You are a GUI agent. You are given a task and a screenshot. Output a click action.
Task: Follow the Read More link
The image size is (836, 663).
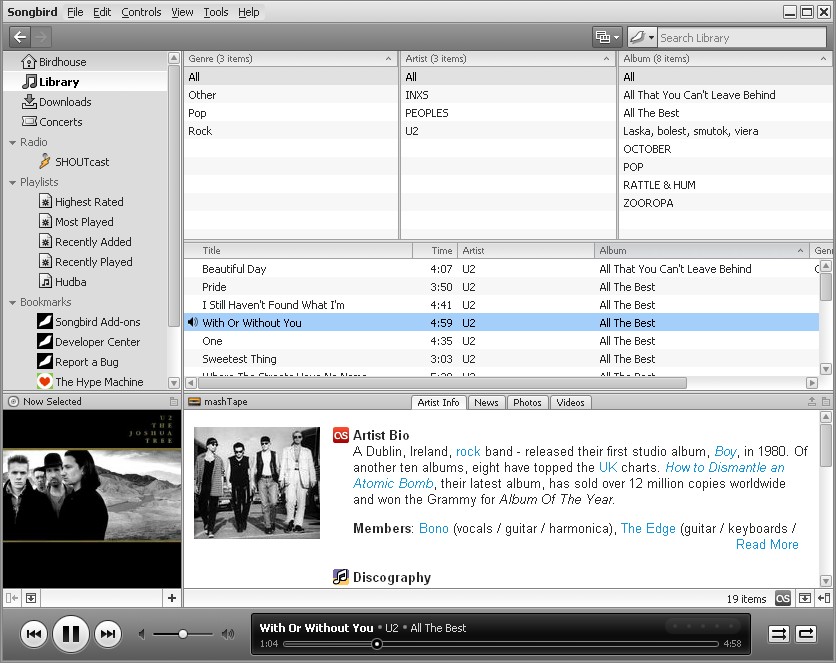tap(767, 544)
